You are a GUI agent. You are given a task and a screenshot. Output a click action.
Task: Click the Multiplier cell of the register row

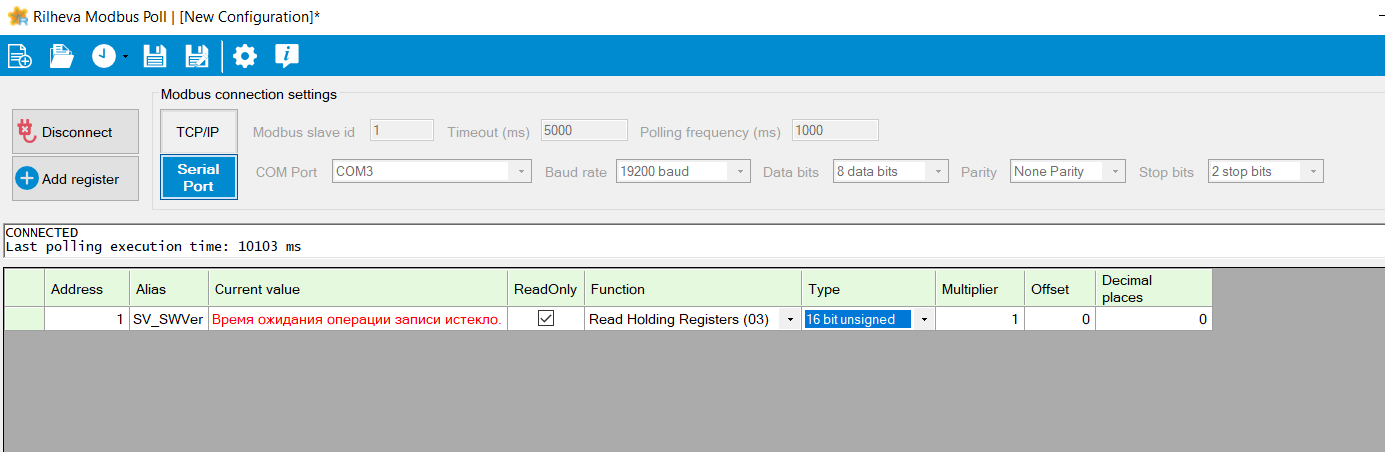pyautogui.click(x=980, y=319)
